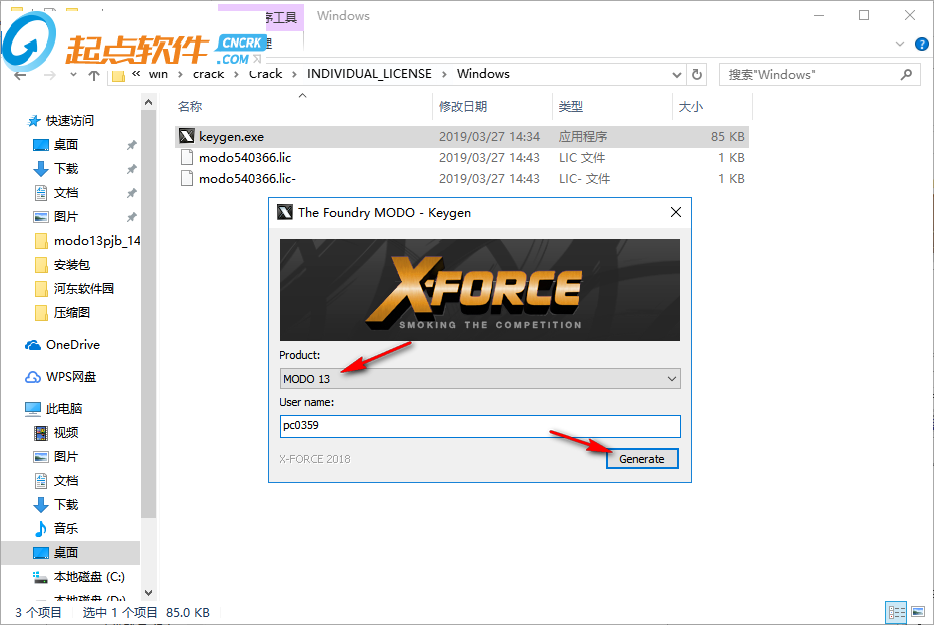Image resolution: width=934 pixels, height=625 pixels.
Task: Click INDIVIDUAL_LICENSE in the breadcrumb path
Action: tap(369, 74)
